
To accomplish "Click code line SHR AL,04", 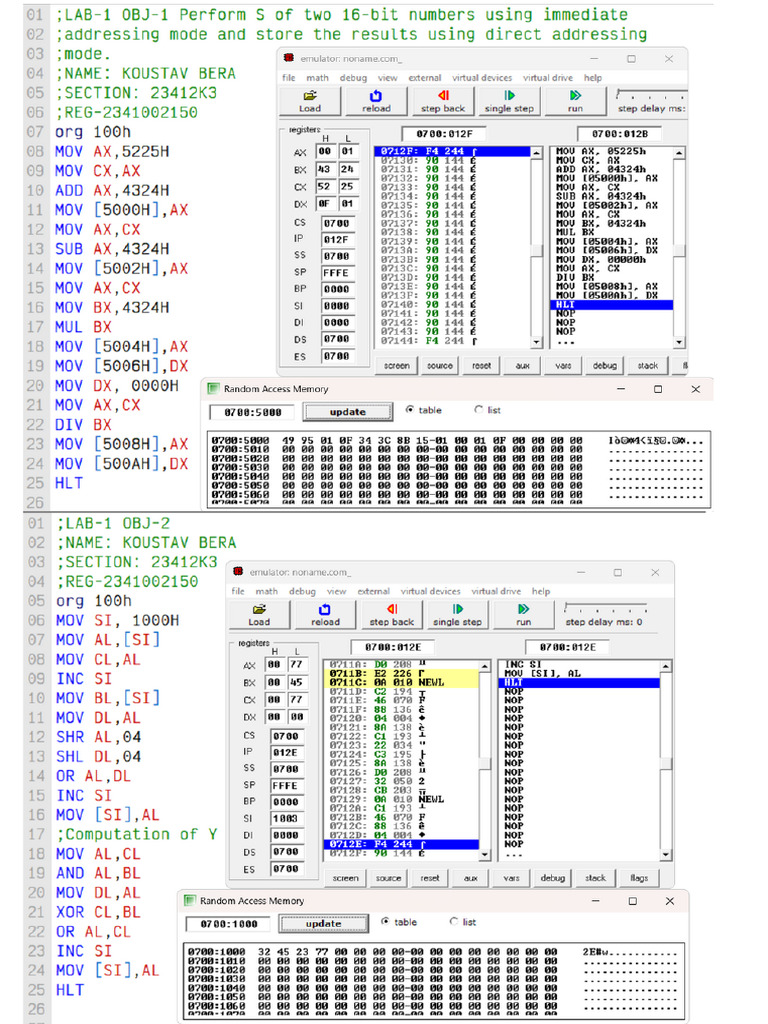I will click(98, 737).
